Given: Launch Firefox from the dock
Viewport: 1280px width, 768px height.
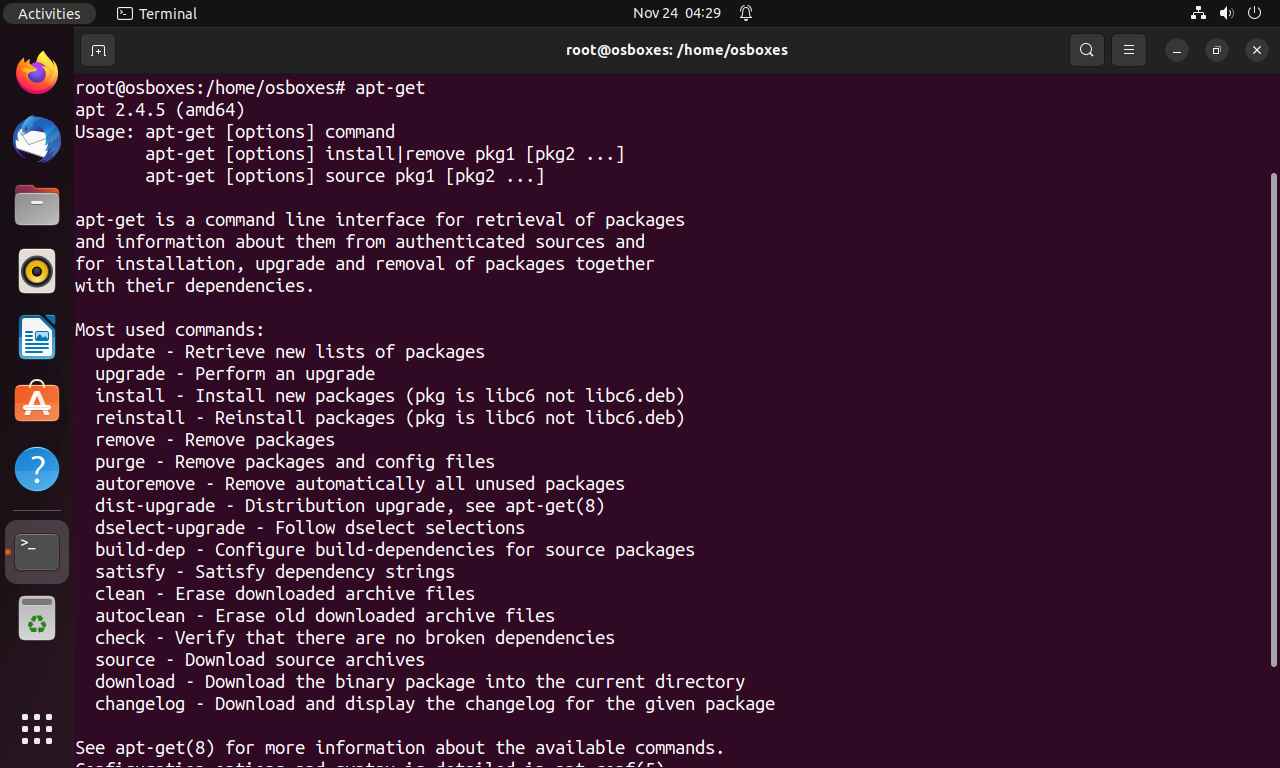Looking at the screenshot, I should click(x=37, y=74).
